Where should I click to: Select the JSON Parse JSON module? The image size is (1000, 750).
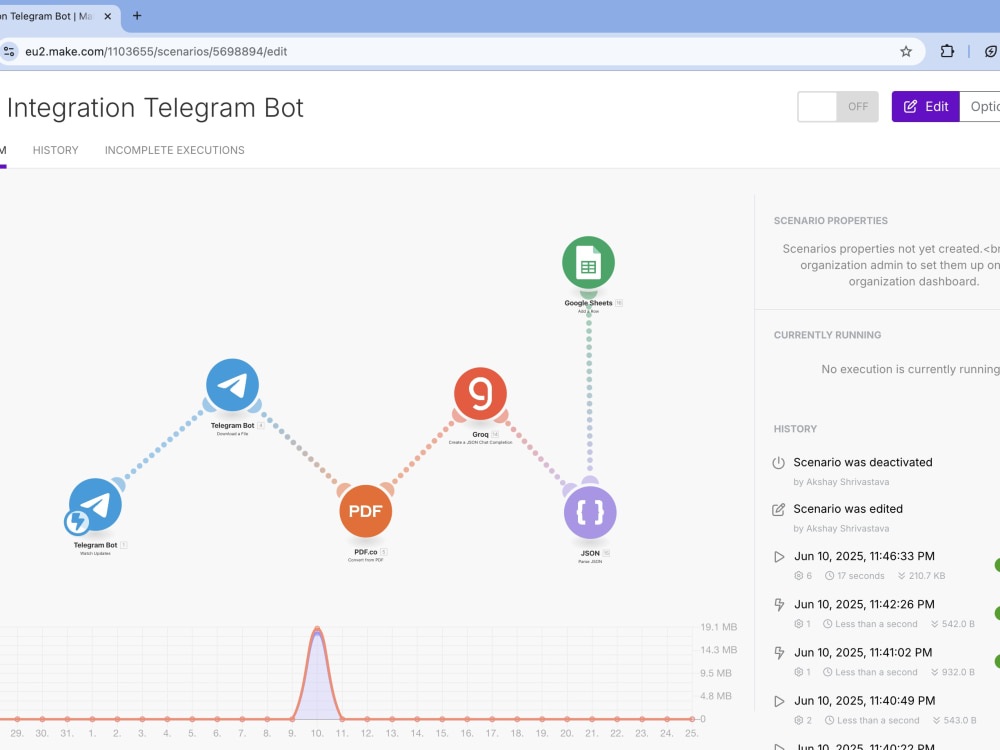click(x=590, y=513)
